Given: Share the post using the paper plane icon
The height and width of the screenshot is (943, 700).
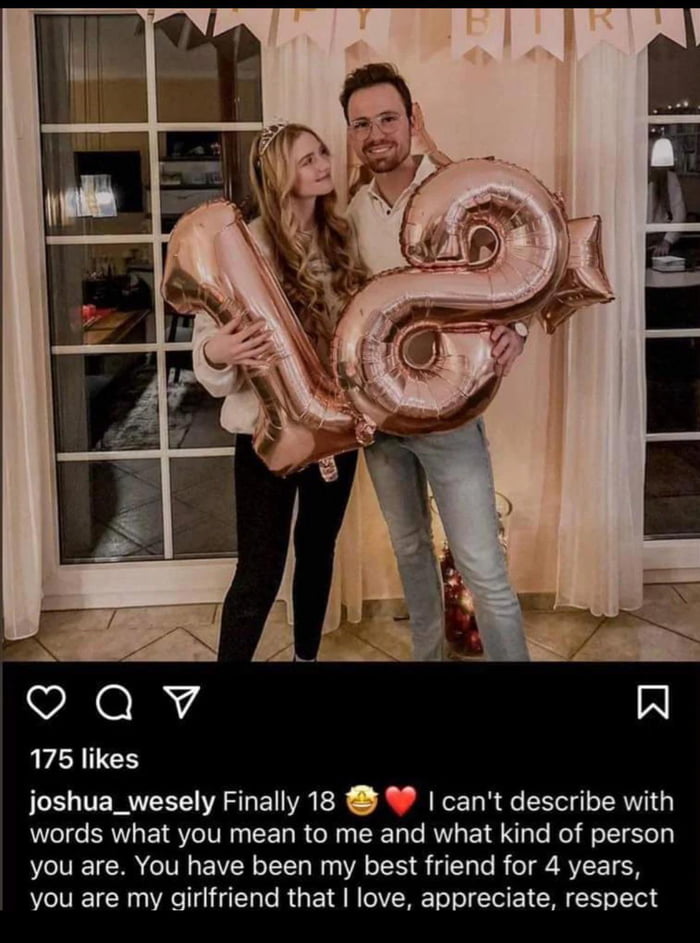Looking at the screenshot, I should tap(182, 704).
